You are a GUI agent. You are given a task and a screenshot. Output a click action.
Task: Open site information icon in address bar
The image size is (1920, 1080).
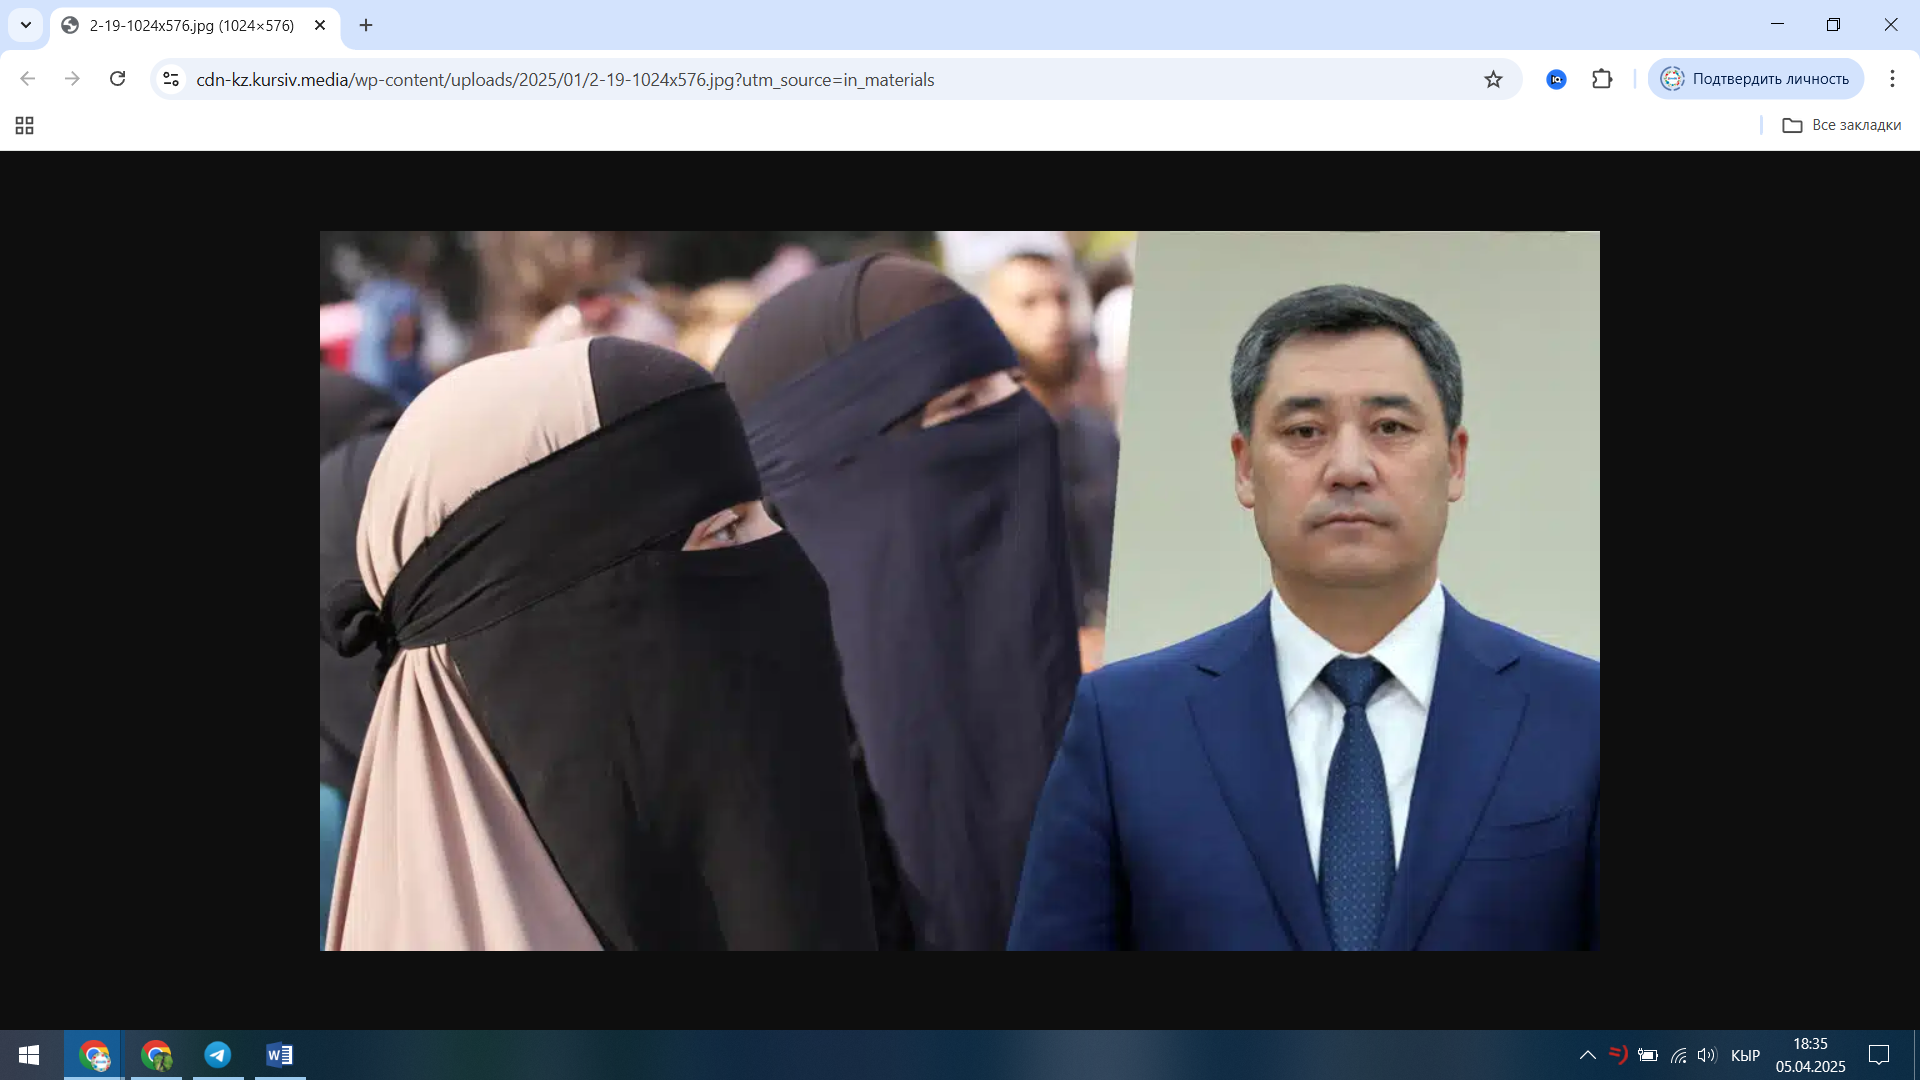pos(171,79)
